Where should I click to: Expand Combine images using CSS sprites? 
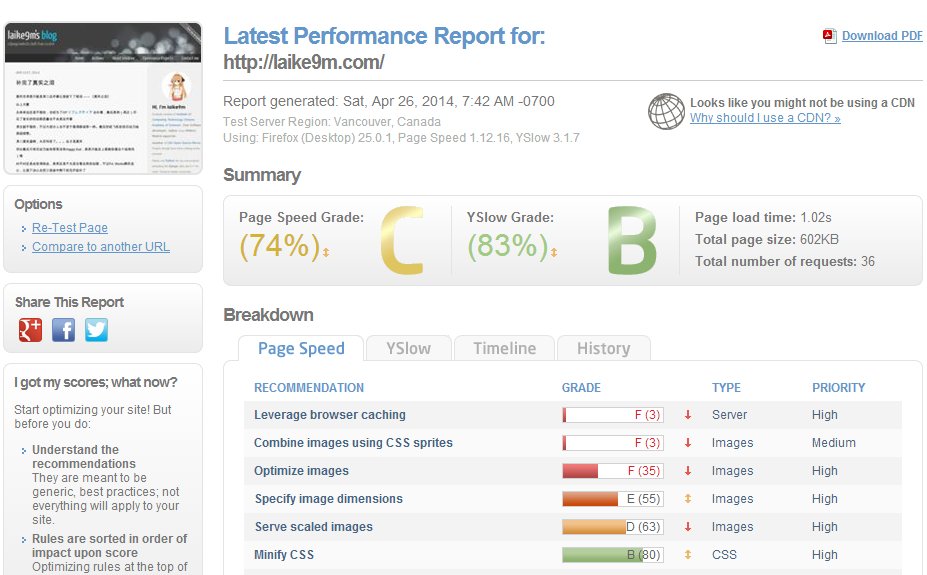[354, 443]
